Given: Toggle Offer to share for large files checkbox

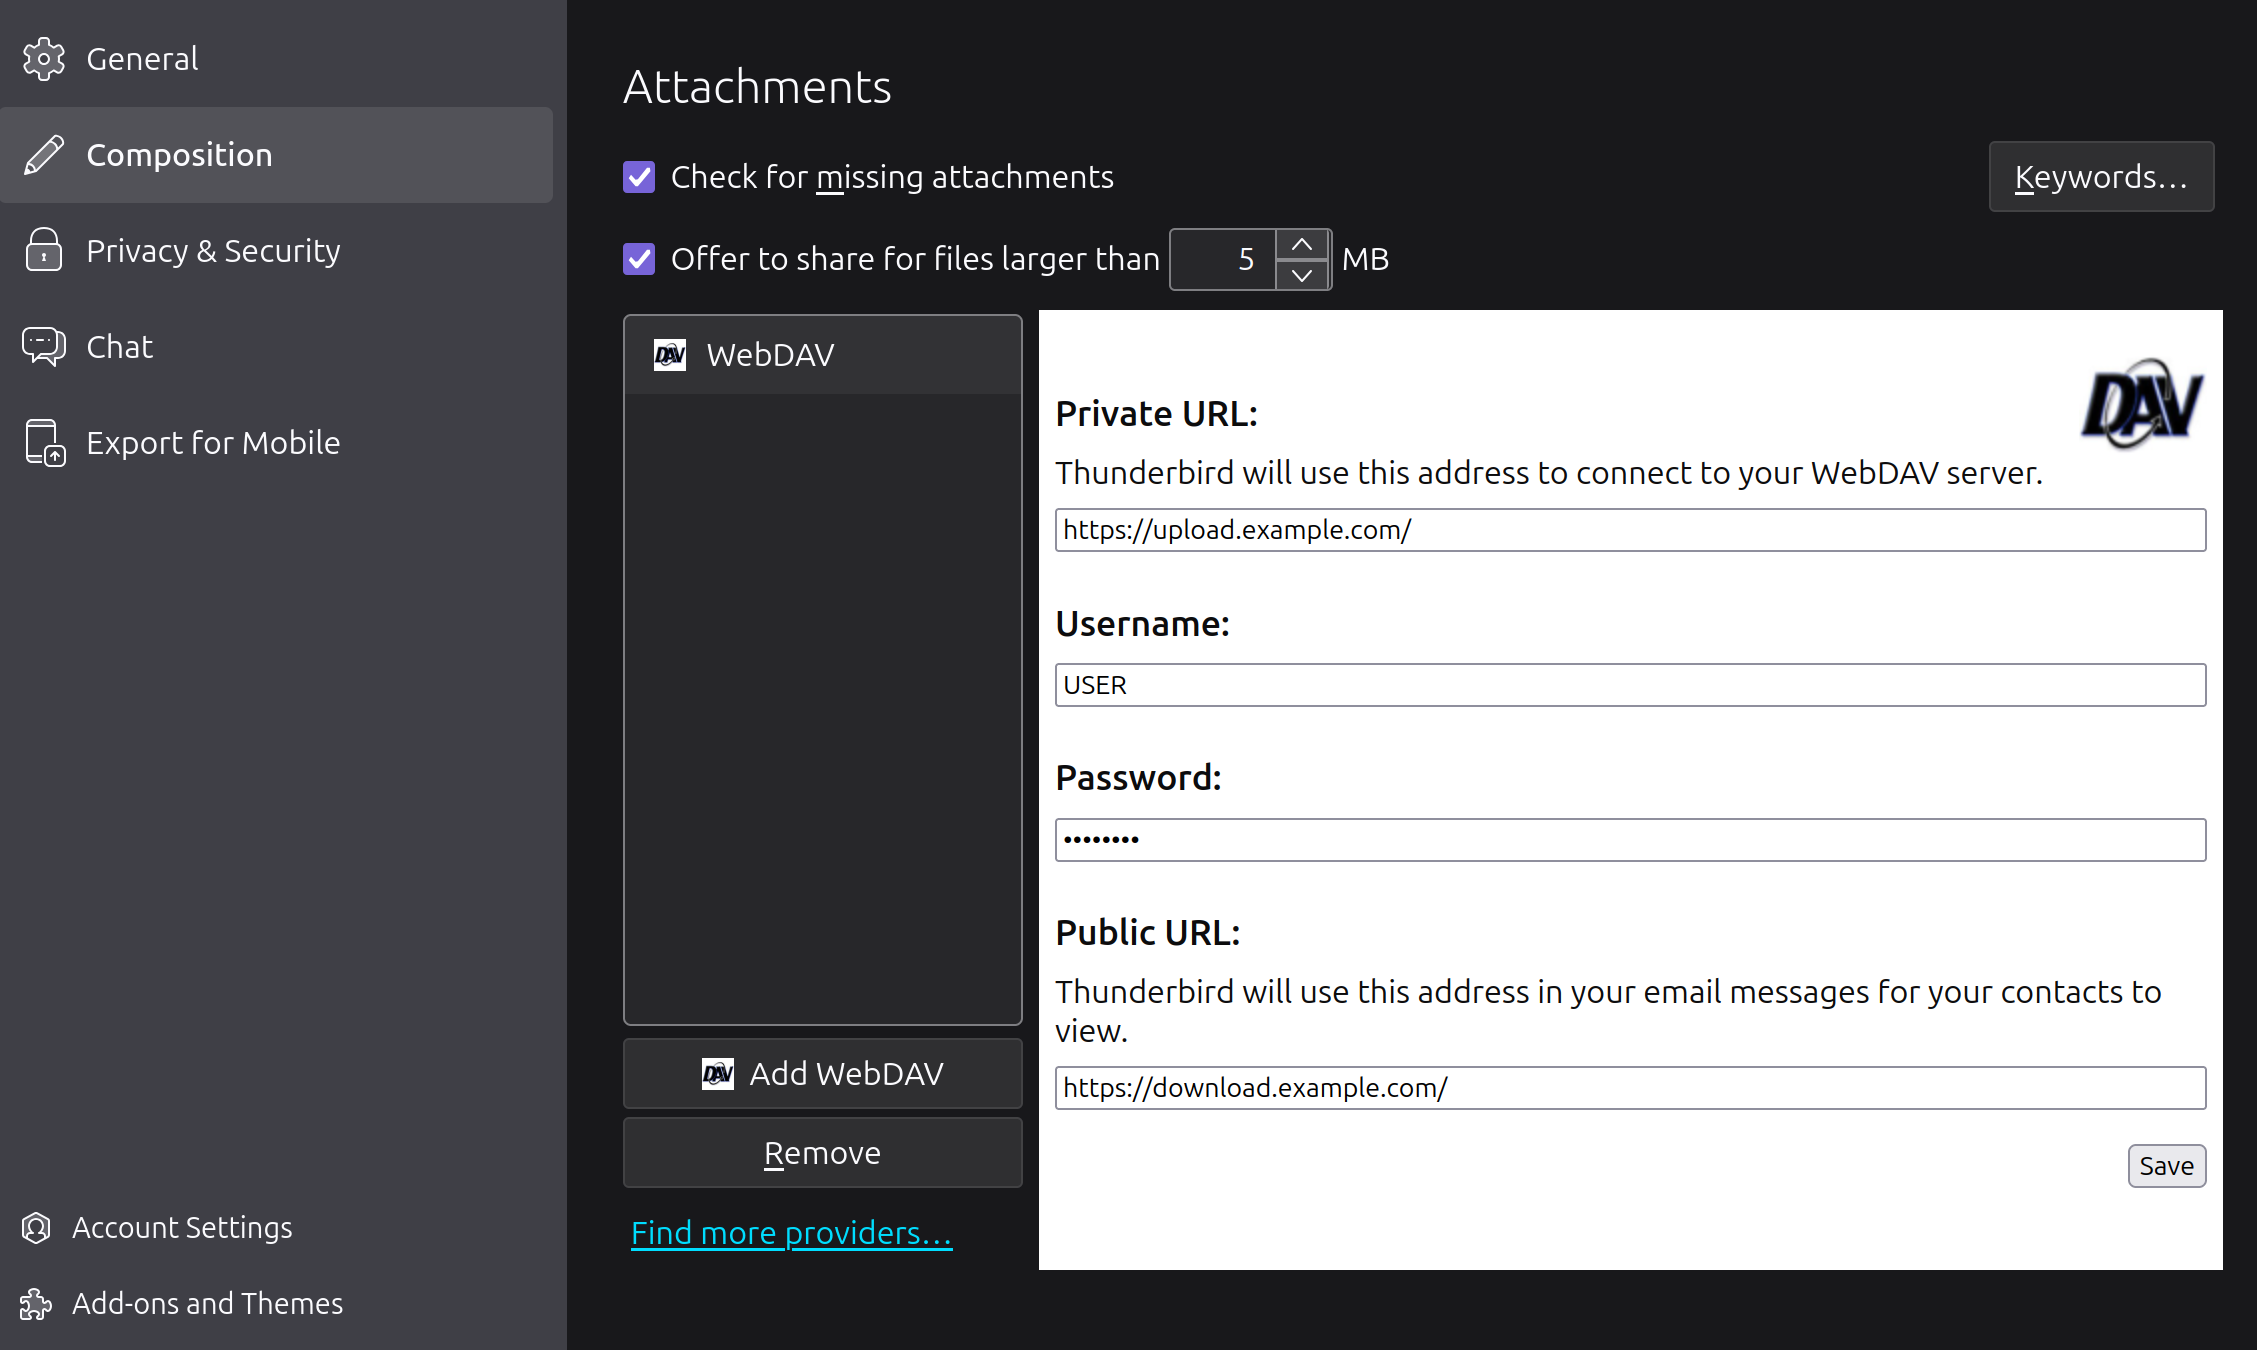Looking at the screenshot, I should coord(639,259).
